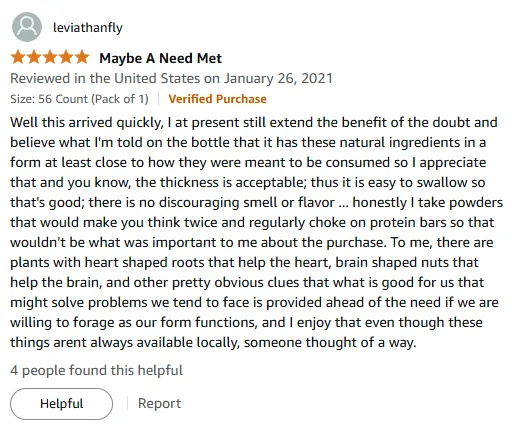Viewport: 520px width, 430px height.
Task: Click the second orange rating star
Action: pyautogui.click(x=34, y=58)
